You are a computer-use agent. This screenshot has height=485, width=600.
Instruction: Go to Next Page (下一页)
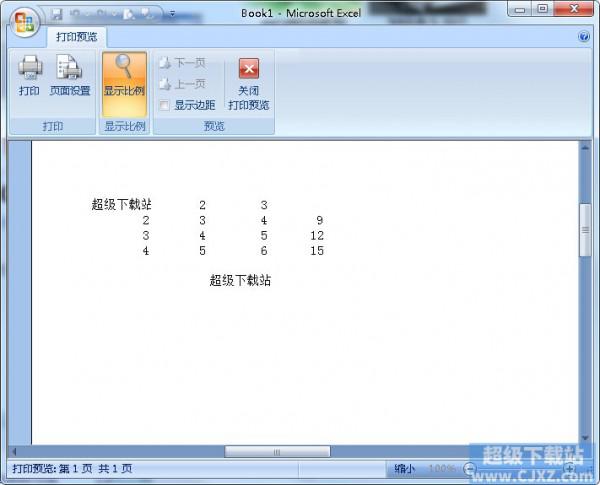(x=182, y=63)
